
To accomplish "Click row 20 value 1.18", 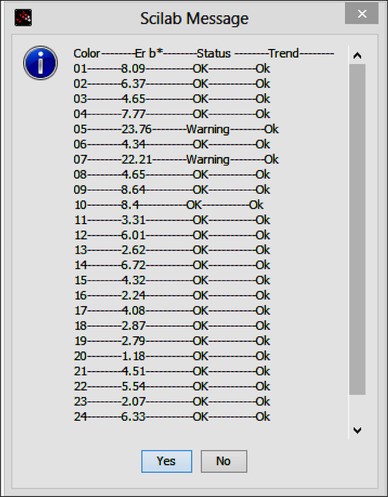I will (133, 356).
